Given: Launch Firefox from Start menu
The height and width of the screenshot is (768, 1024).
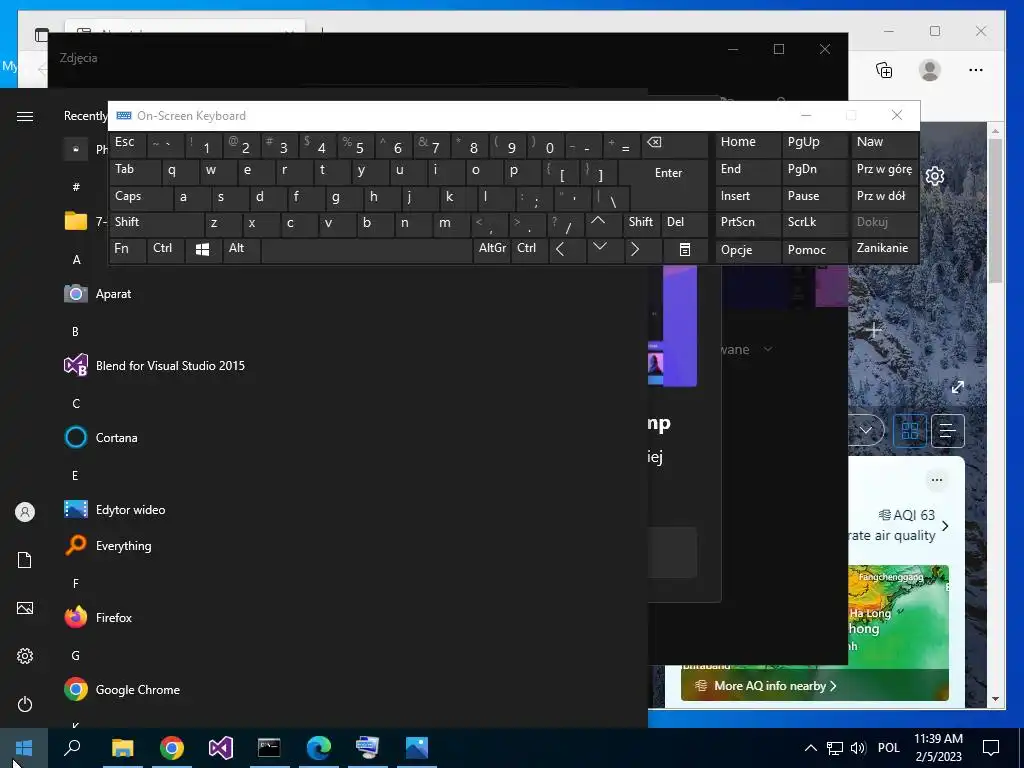Looking at the screenshot, I should click(x=98, y=617).
